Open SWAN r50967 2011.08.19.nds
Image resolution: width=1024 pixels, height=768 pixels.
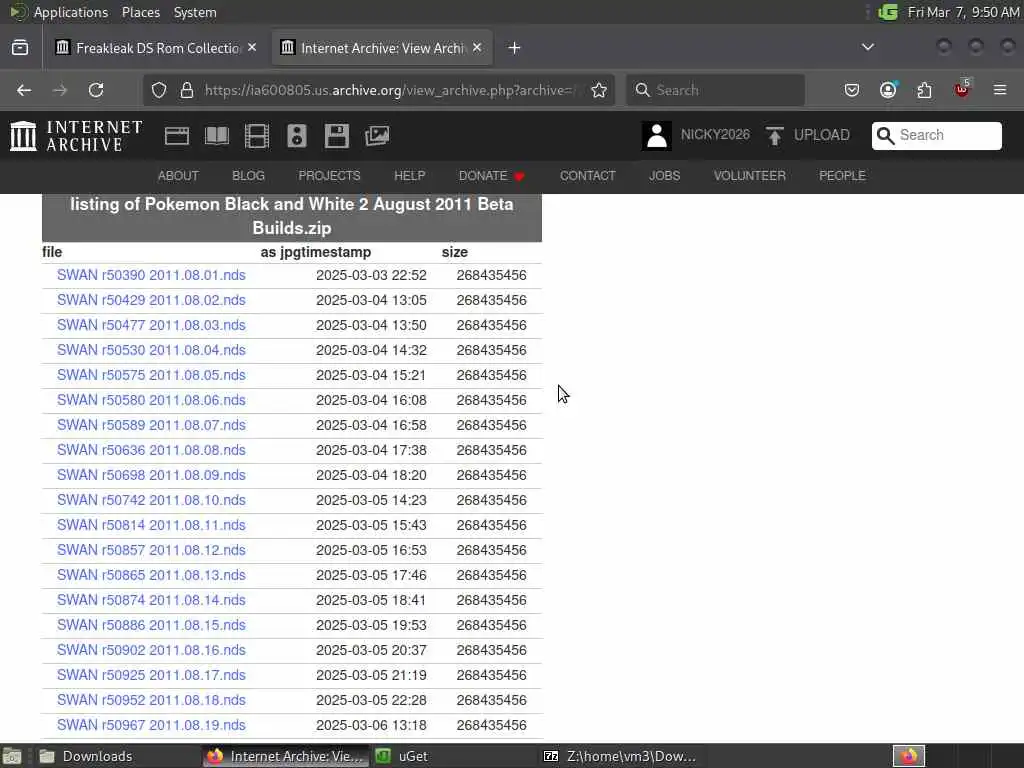click(x=151, y=725)
